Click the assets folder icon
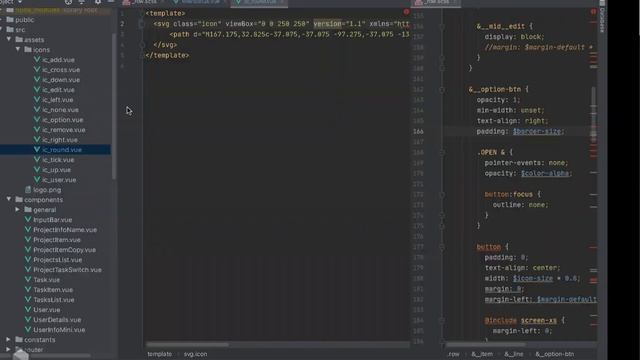The image size is (640, 360). 19,40
